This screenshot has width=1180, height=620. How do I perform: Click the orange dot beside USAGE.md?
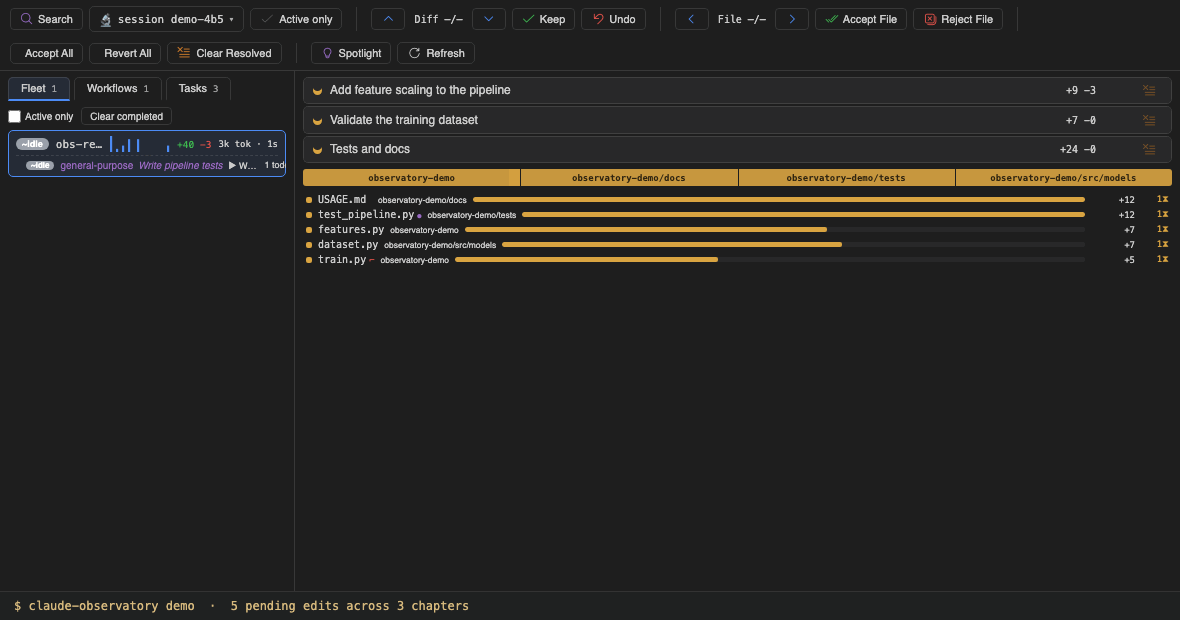[x=309, y=200]
